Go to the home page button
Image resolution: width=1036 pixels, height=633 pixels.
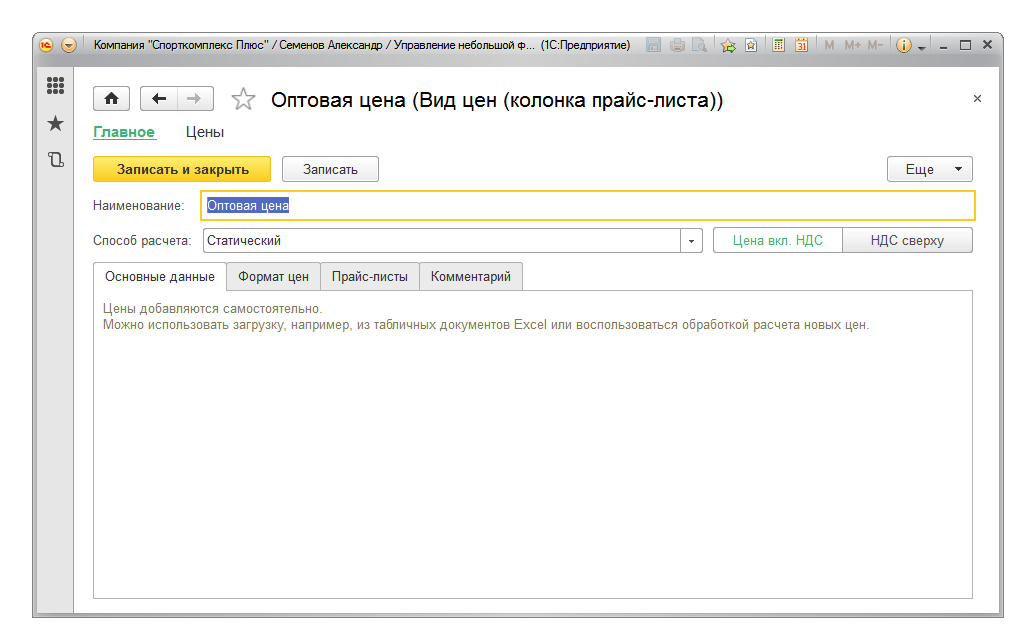point(112,99)
